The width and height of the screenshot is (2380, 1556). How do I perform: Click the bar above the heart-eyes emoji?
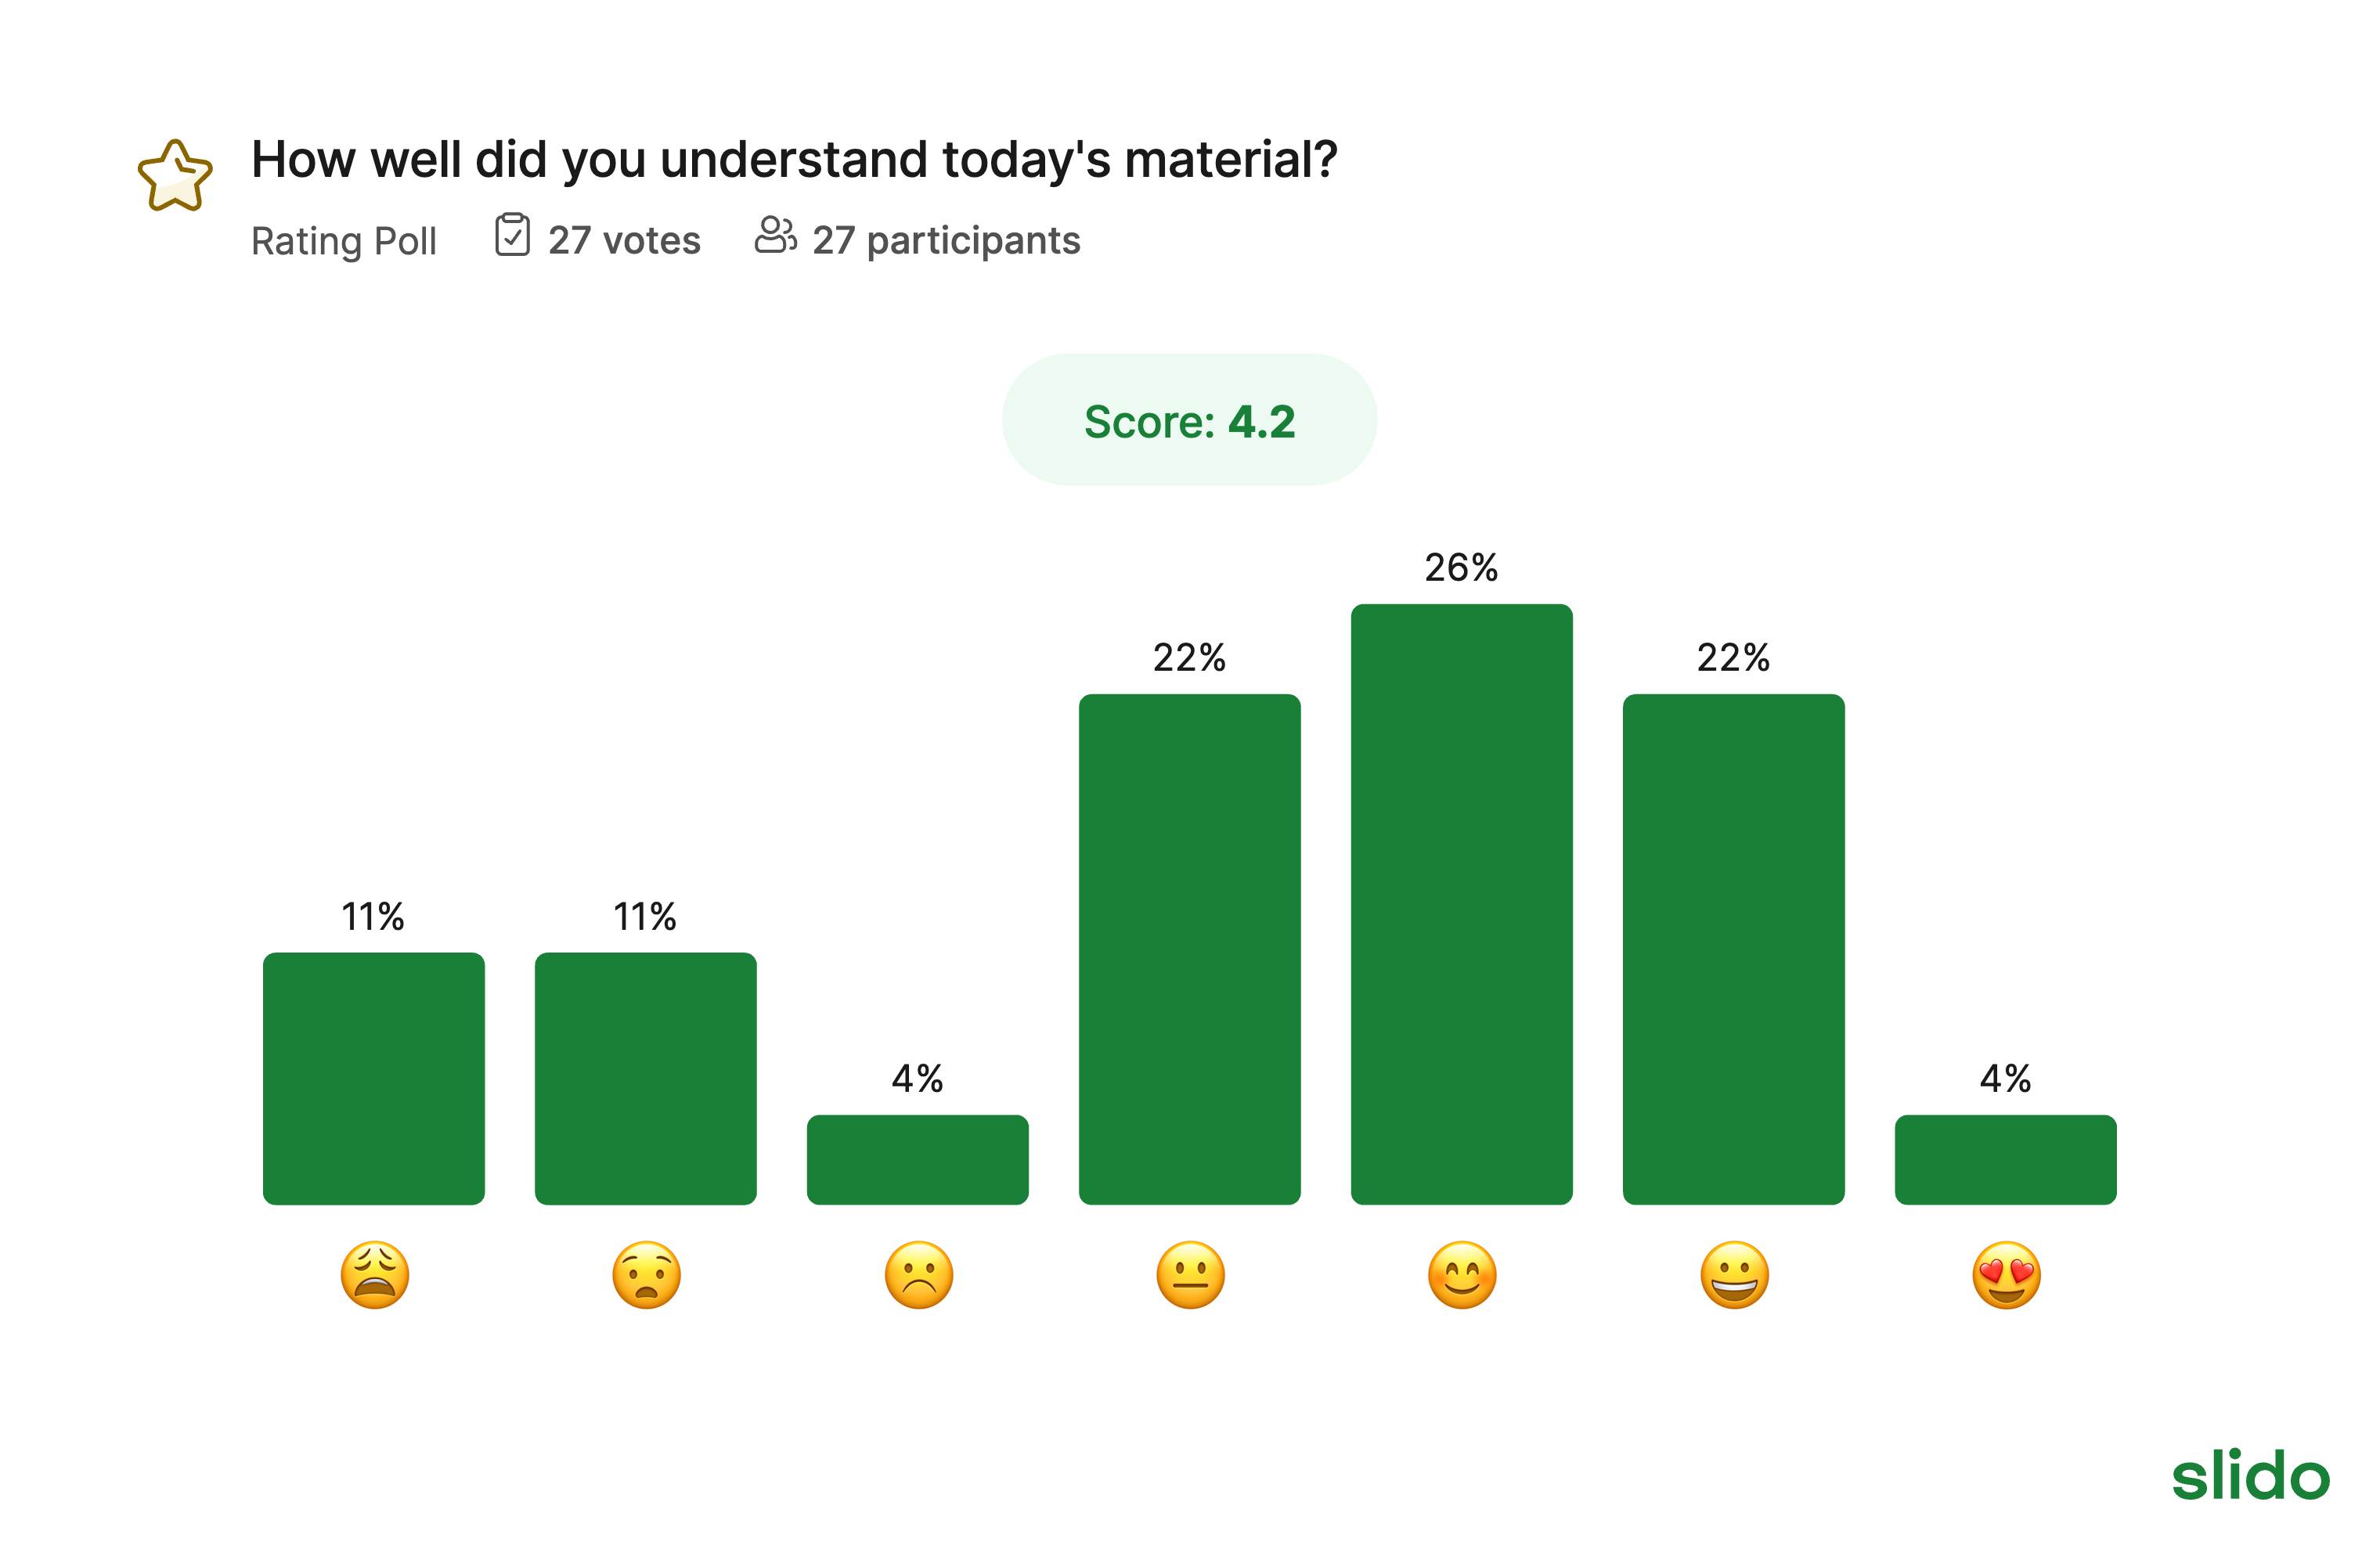point(2005,1159)
